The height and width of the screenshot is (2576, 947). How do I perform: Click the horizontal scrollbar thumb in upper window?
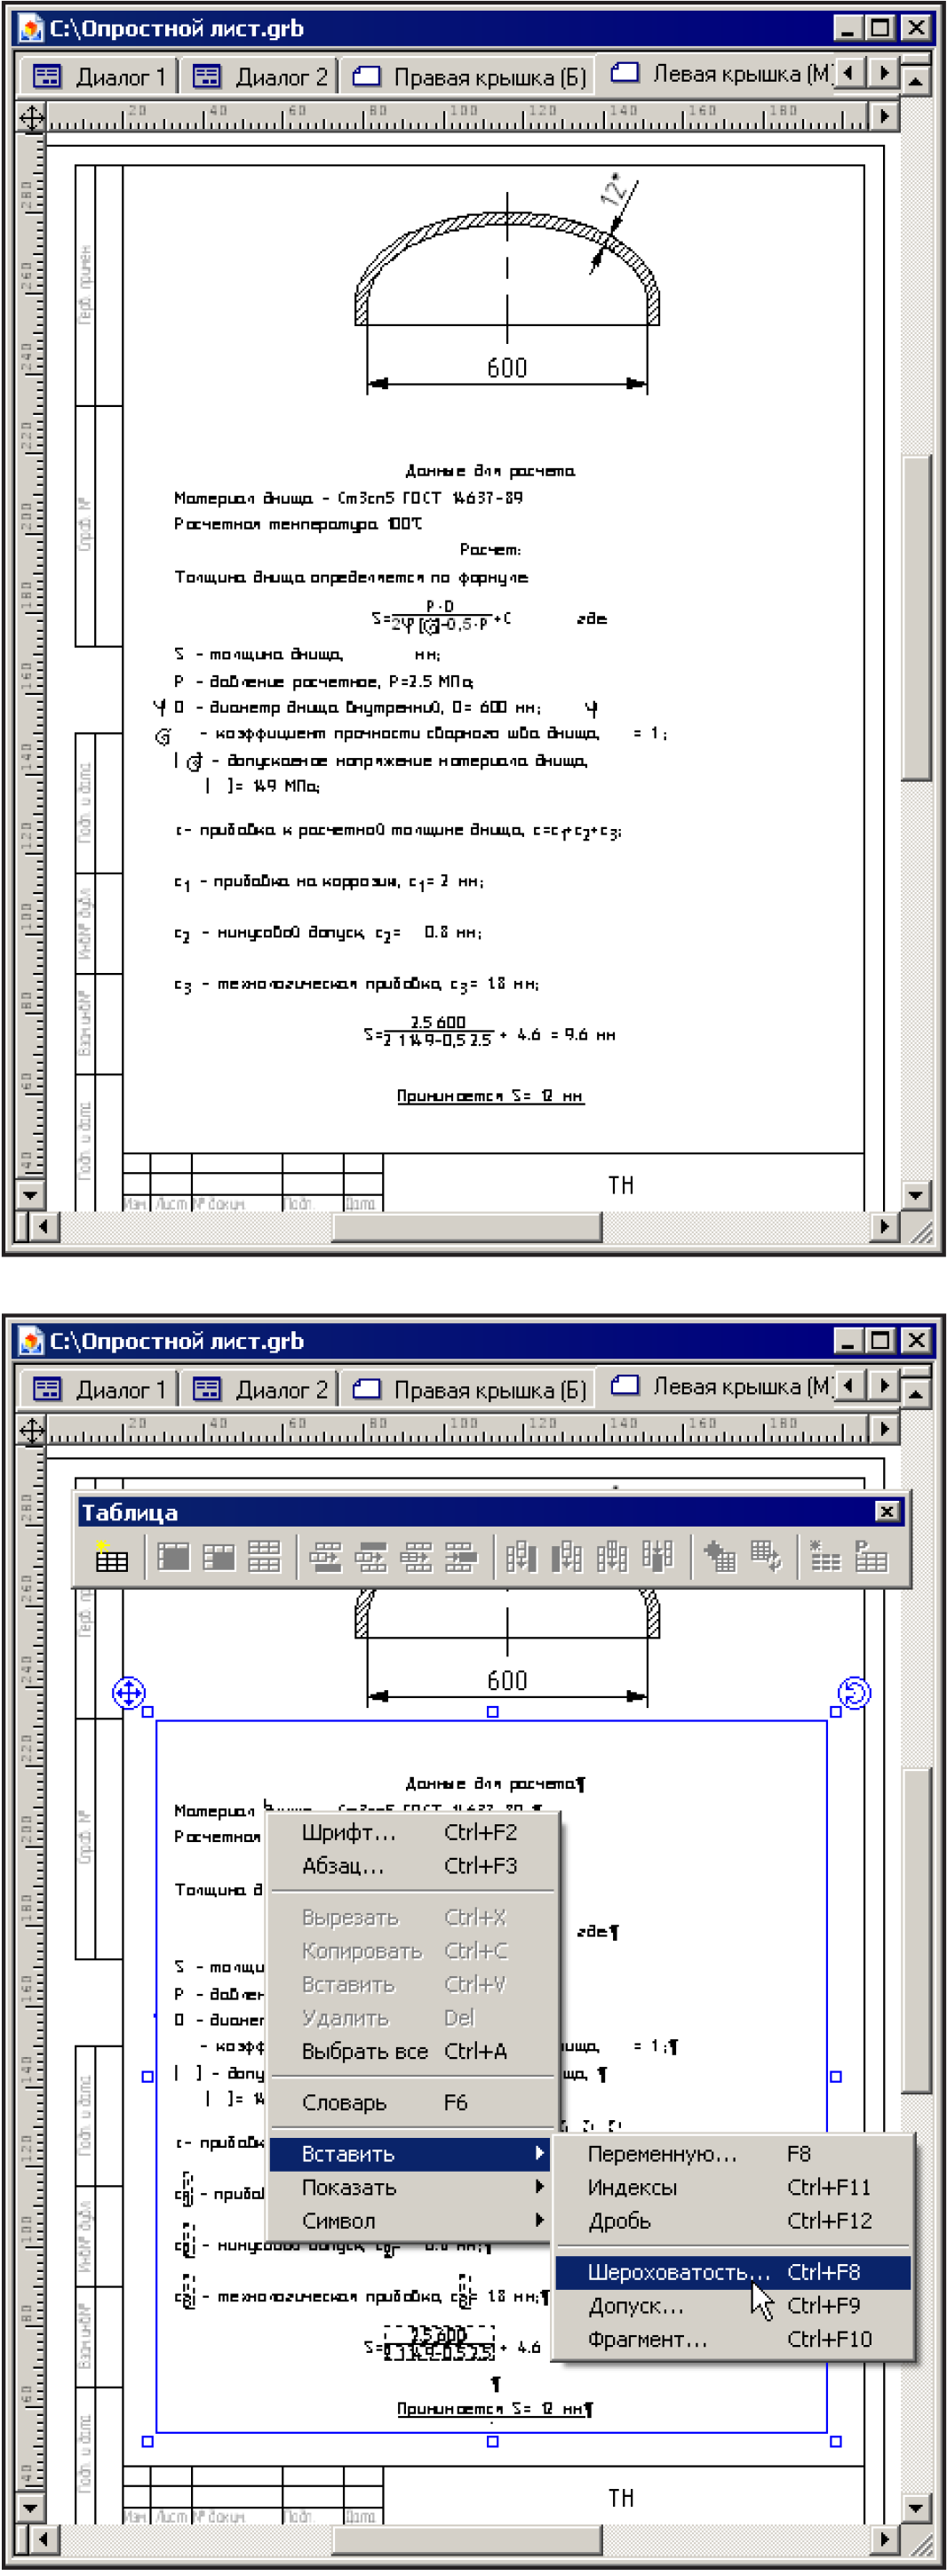point(467,1226)
